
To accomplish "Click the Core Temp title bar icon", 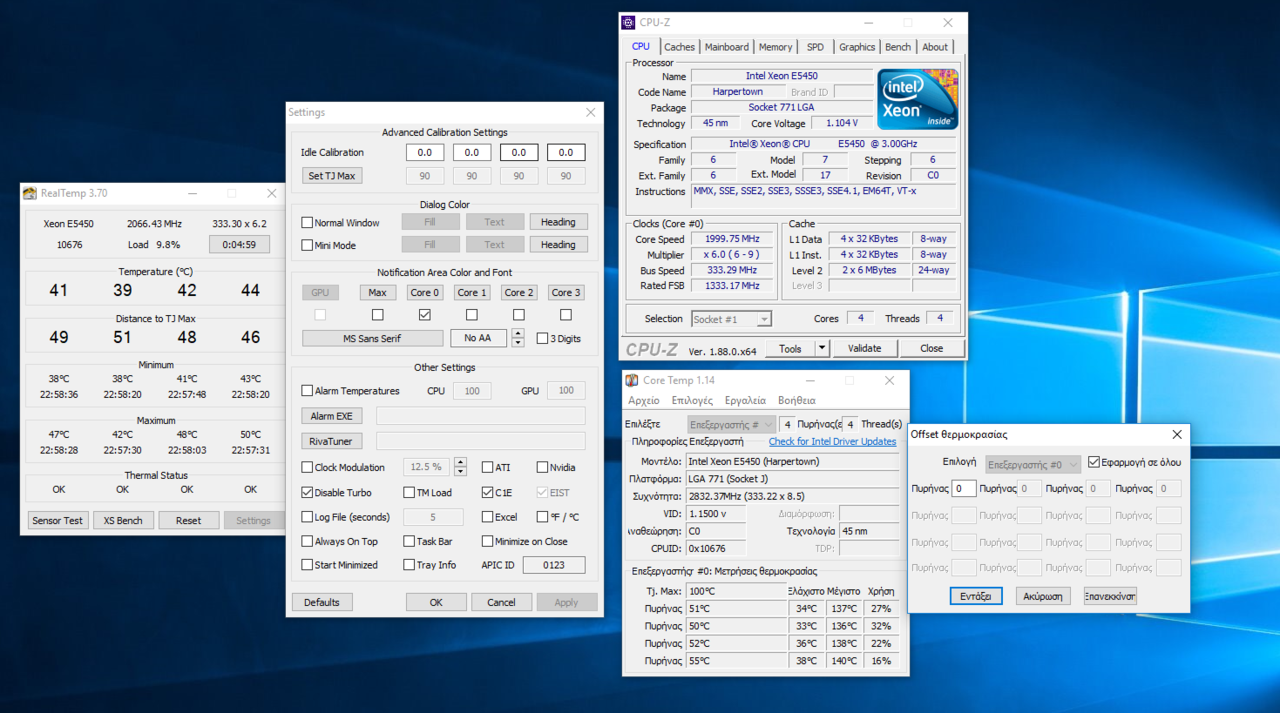I will coord(631,380).
